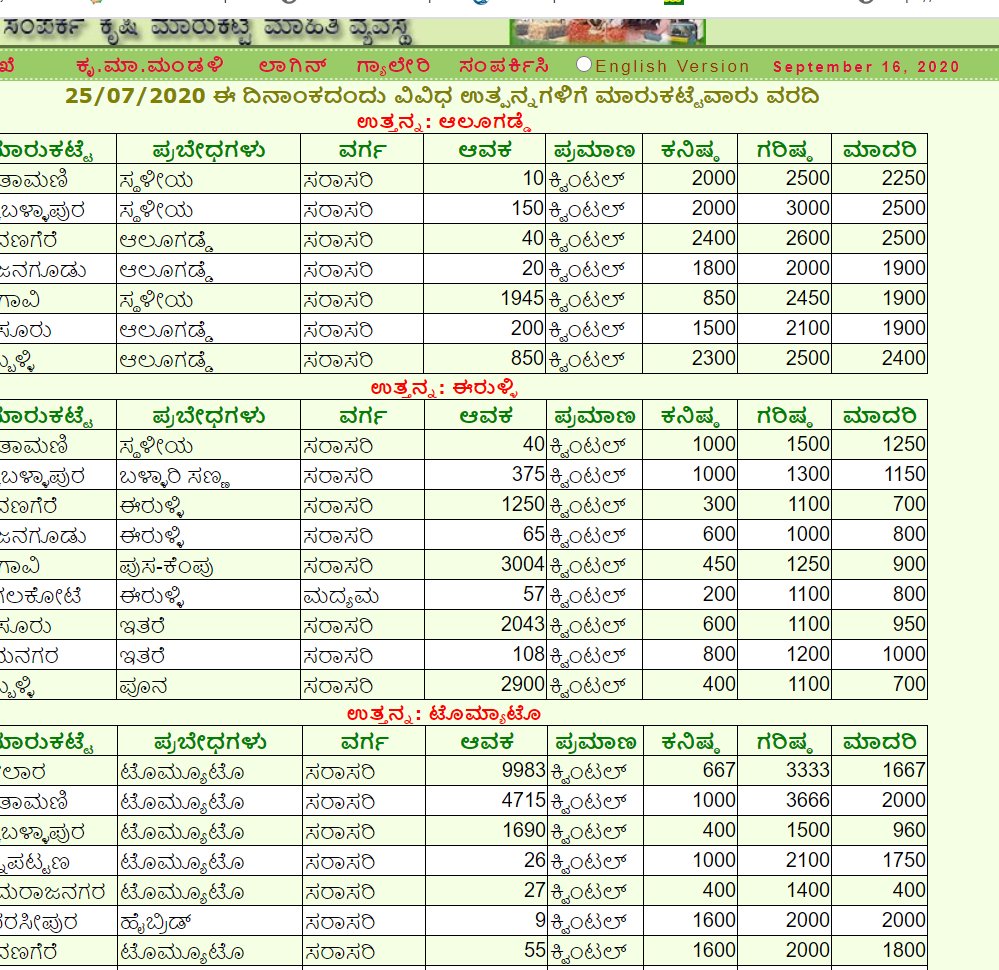This screenshot has width=999, height=970.
Task: Click the ಉತ್ಪನ್ನ: ಈರುಳ್ಳಿ section title
Action: pos(443,387)
